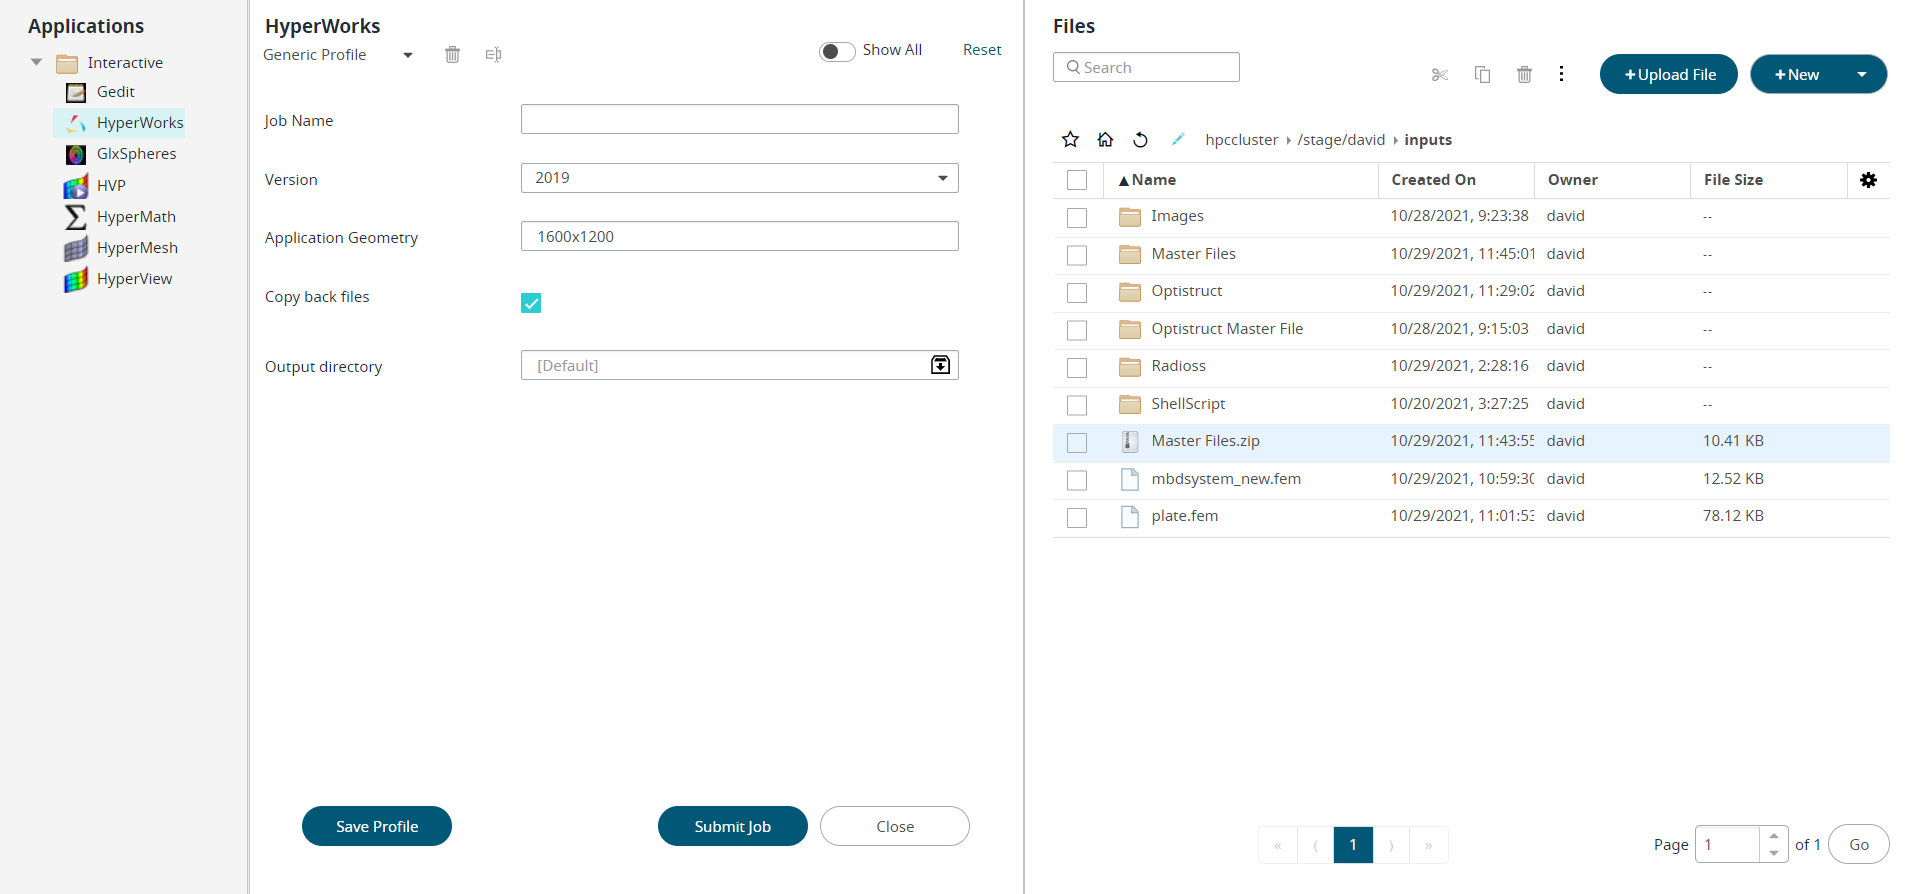Refresh the file list
The image size is (1915, 894).
point(1140,139)
